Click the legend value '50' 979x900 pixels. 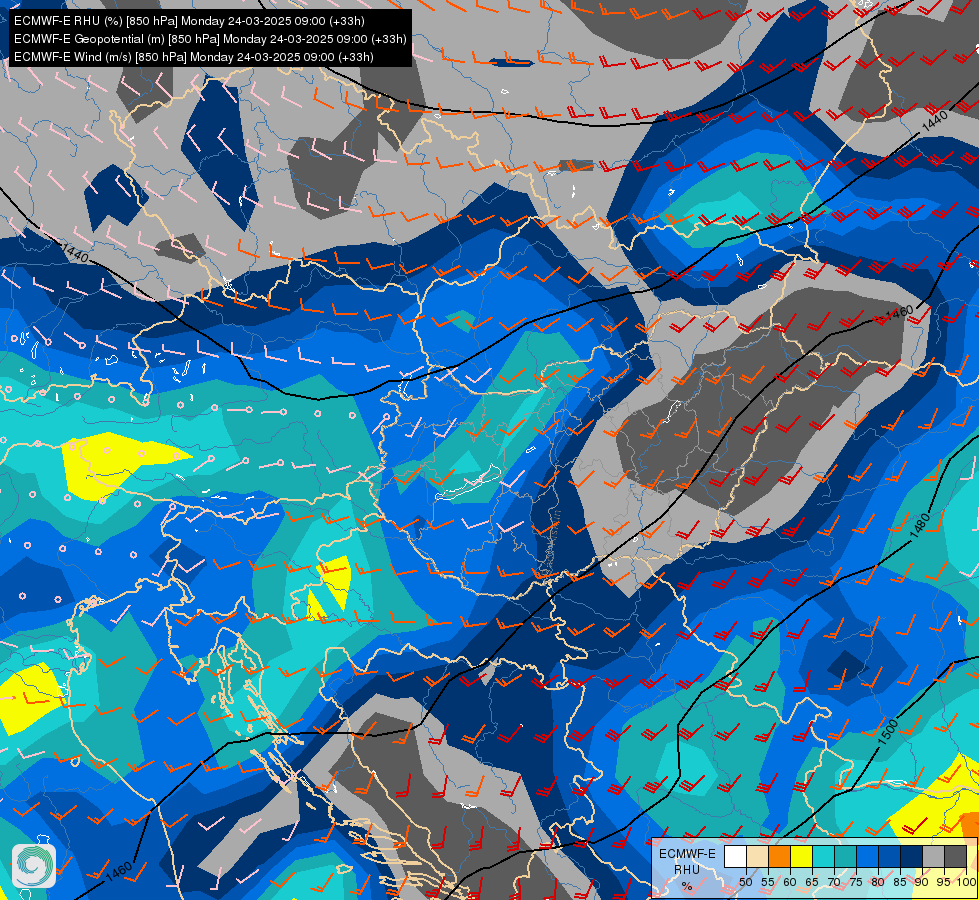[745, 883]
